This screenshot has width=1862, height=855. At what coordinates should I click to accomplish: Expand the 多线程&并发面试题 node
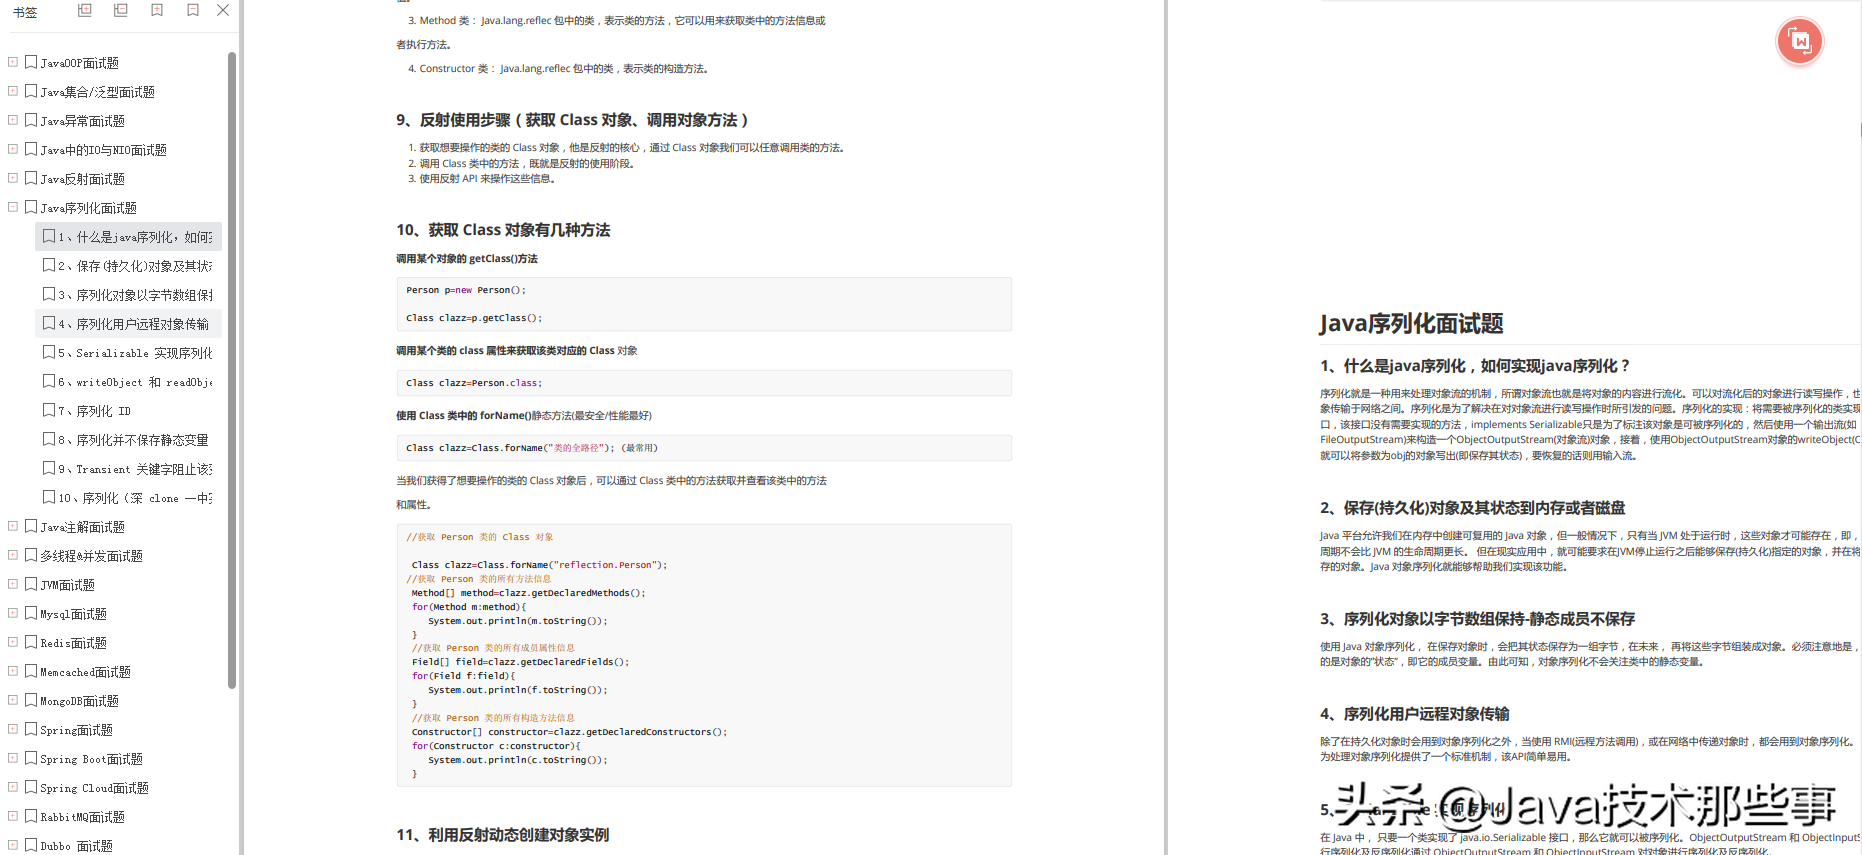point(13,555)
